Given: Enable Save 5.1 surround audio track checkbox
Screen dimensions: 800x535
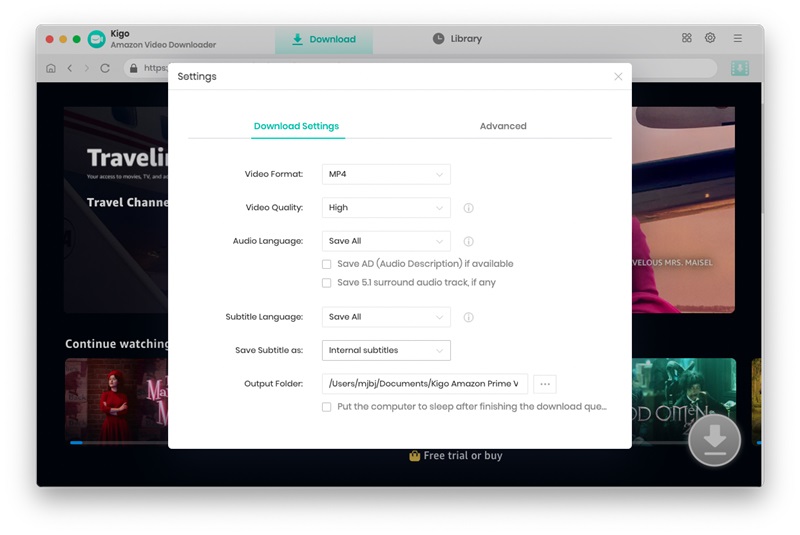Looking at the screenshot, I should pyautogui.click(x=326, y=283).
